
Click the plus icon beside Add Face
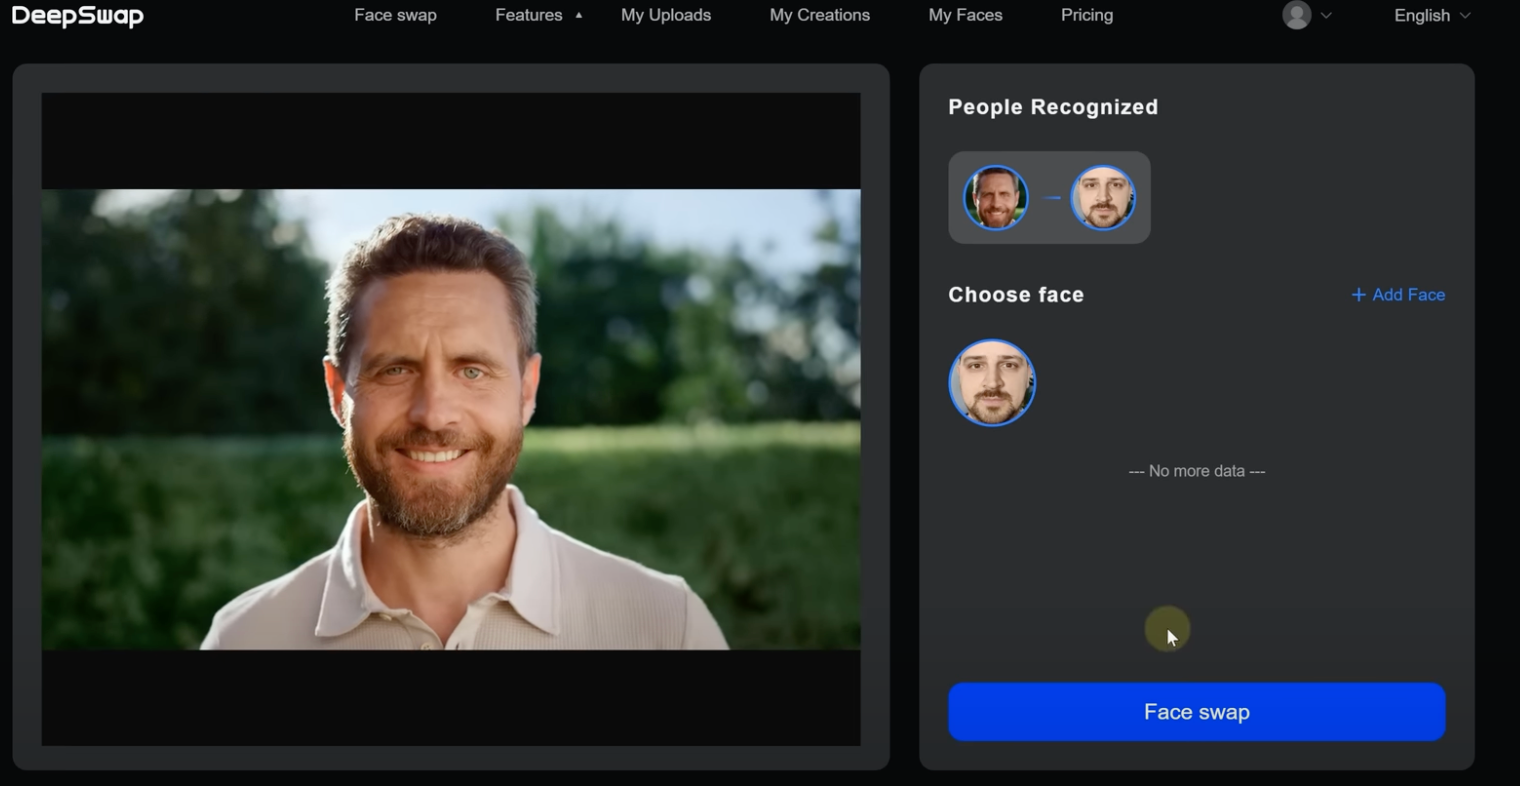[1358, 295]
